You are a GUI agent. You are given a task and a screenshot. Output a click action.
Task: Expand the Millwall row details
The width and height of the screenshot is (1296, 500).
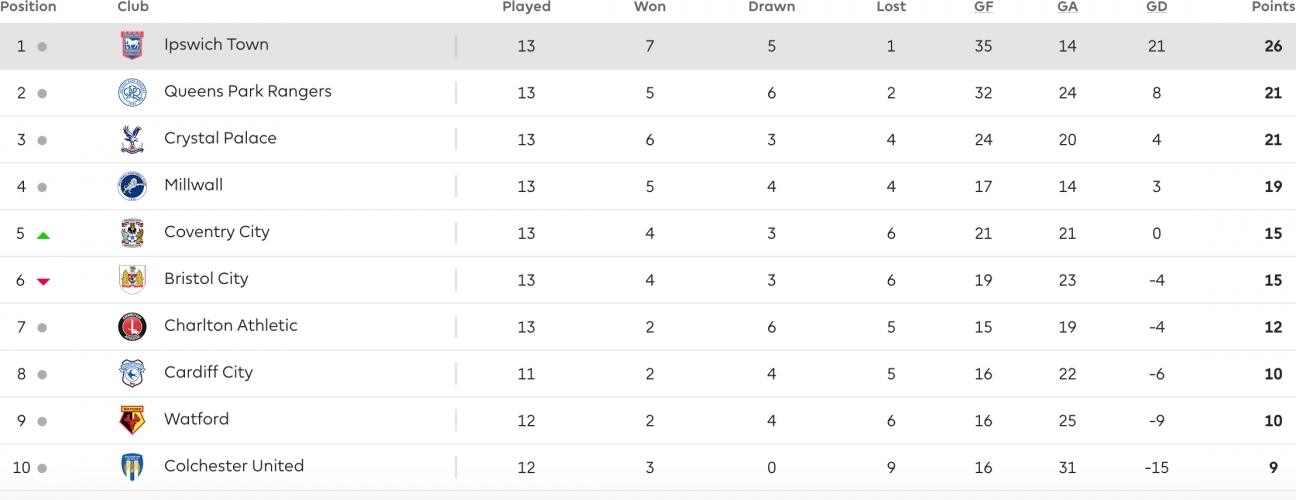(648, 186)
